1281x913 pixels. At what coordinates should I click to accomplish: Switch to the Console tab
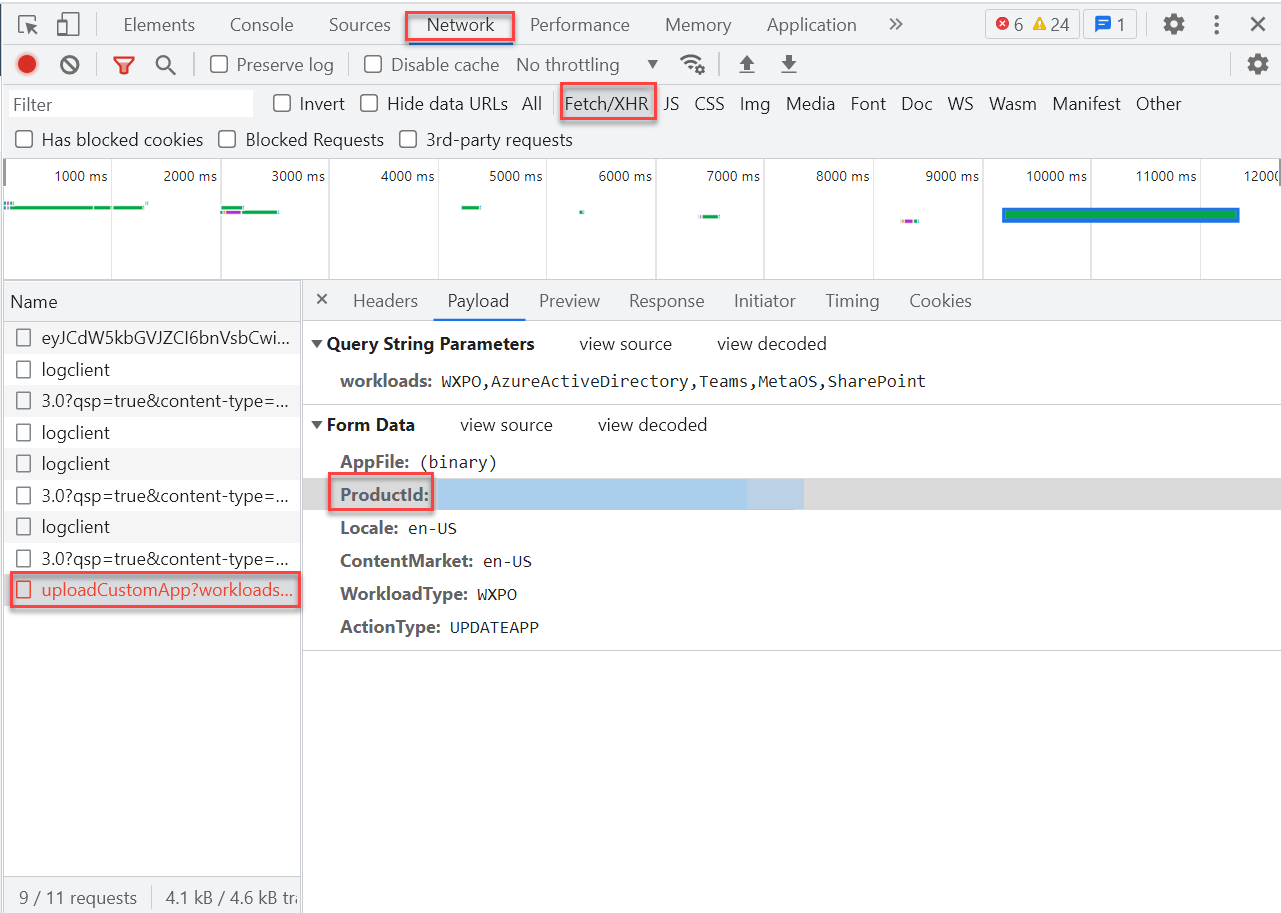pos(262,25)
